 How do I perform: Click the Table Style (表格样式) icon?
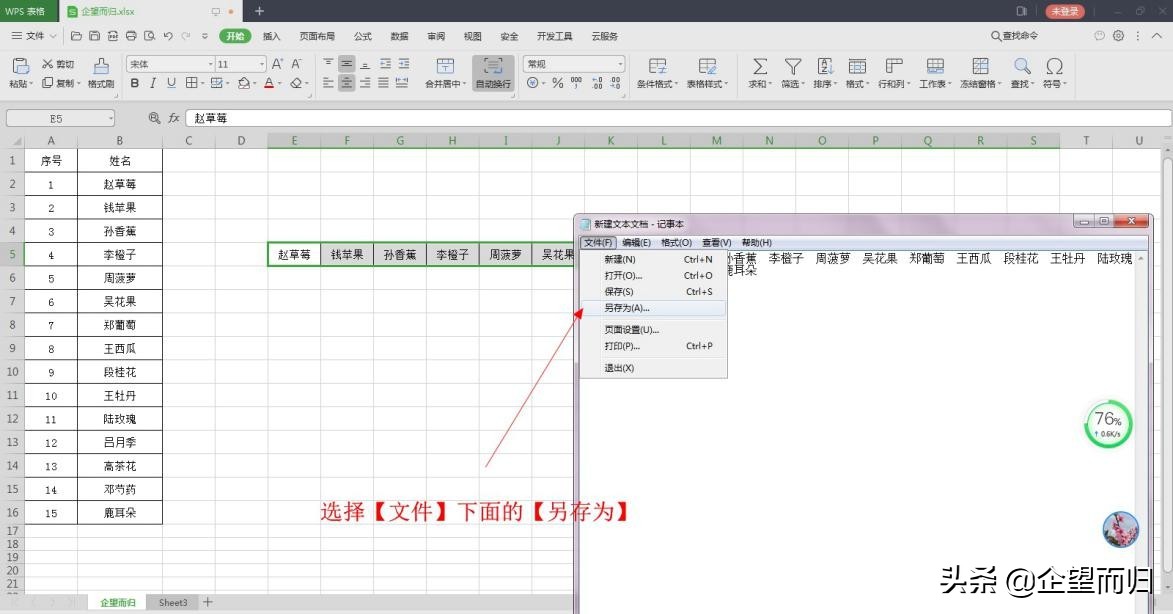tap(708, 66)
